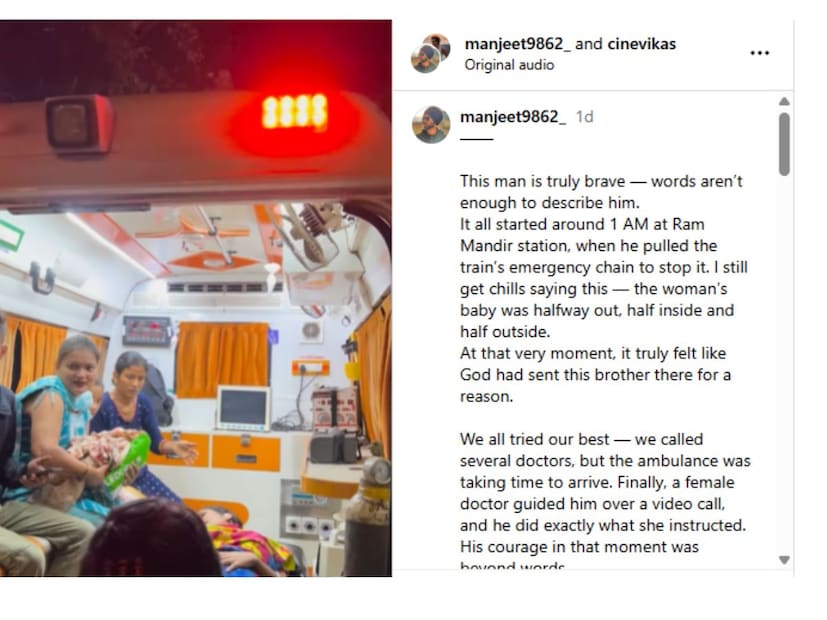Click the caption line mentioning Ram Mandir station
The image size is (827, 620).
[x=588, y=246]
